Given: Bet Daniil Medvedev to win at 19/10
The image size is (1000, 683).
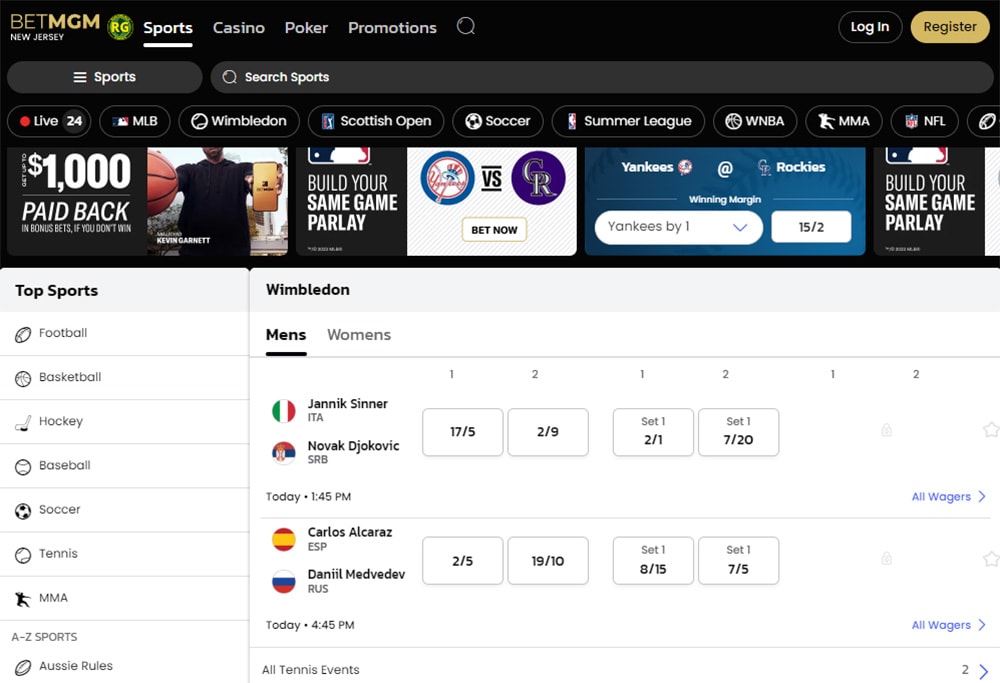Looking at the screenshot, I should click(x=548, y=561).
